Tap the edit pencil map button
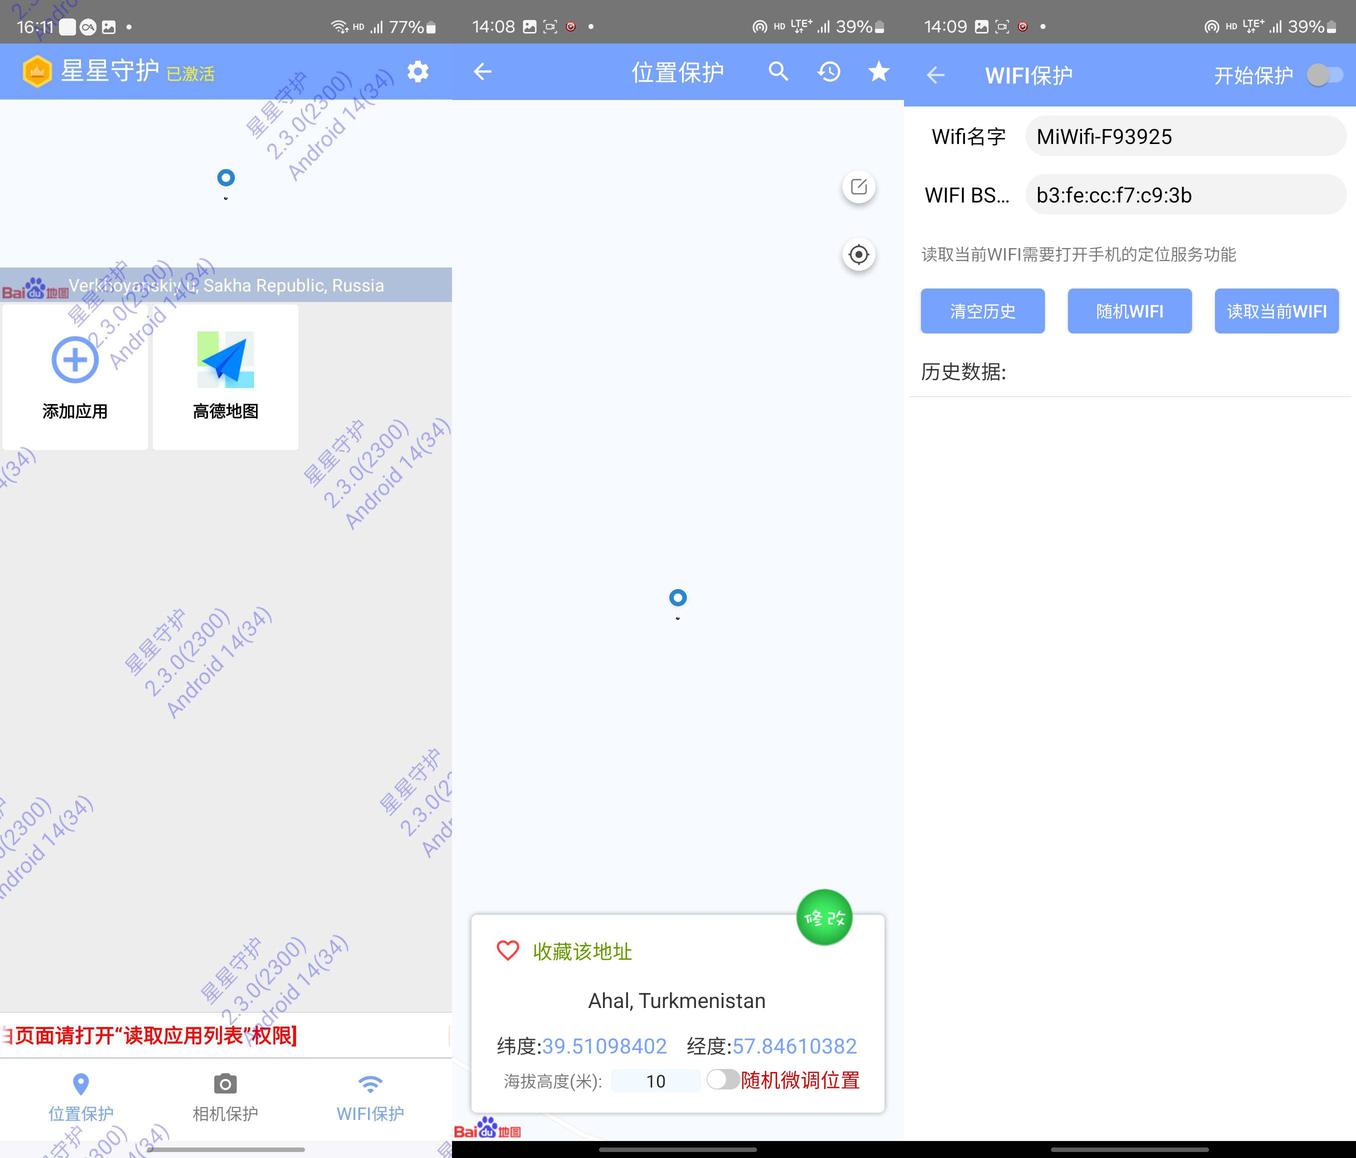1356x1158 pixels. point(858,187)
